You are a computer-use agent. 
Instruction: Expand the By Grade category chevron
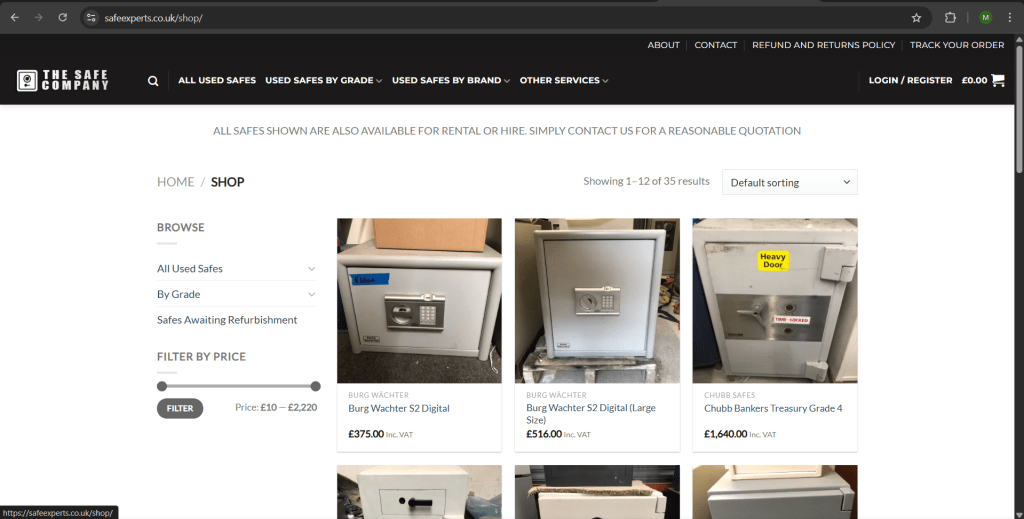311,294
